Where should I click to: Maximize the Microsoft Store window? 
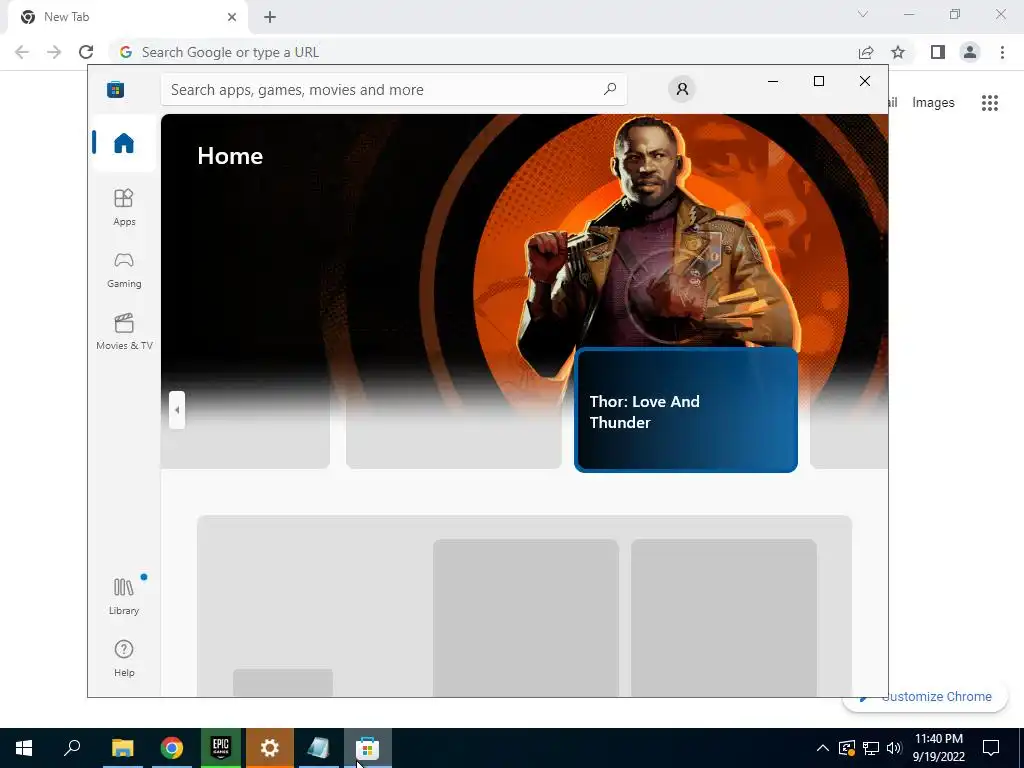point(819,81)
